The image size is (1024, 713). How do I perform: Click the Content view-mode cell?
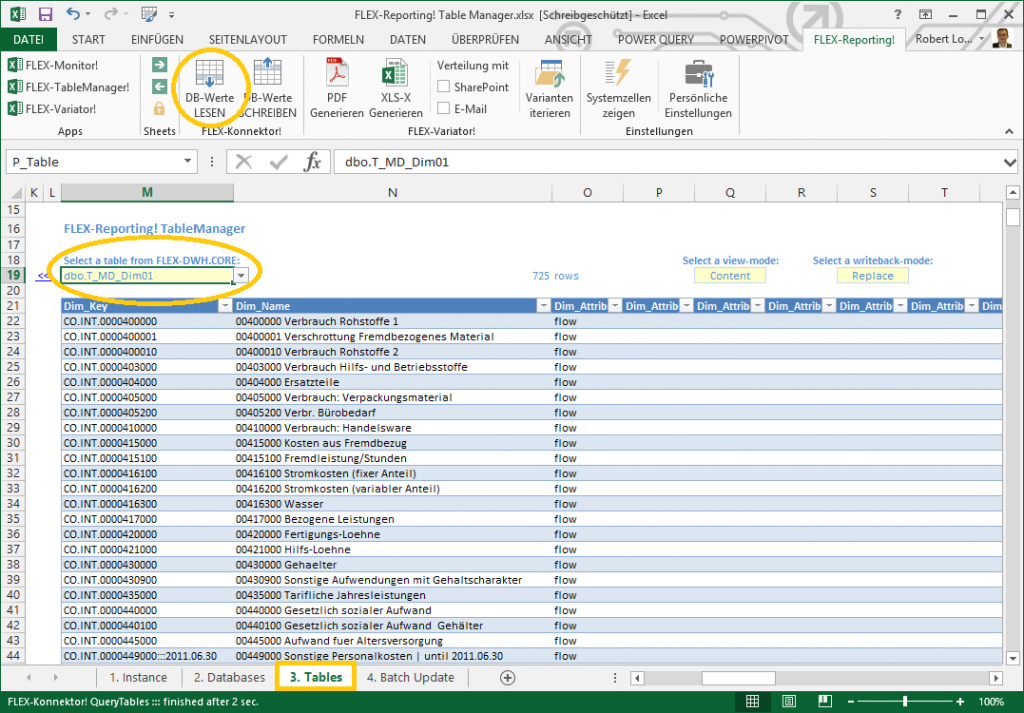(x=730, y=276)
